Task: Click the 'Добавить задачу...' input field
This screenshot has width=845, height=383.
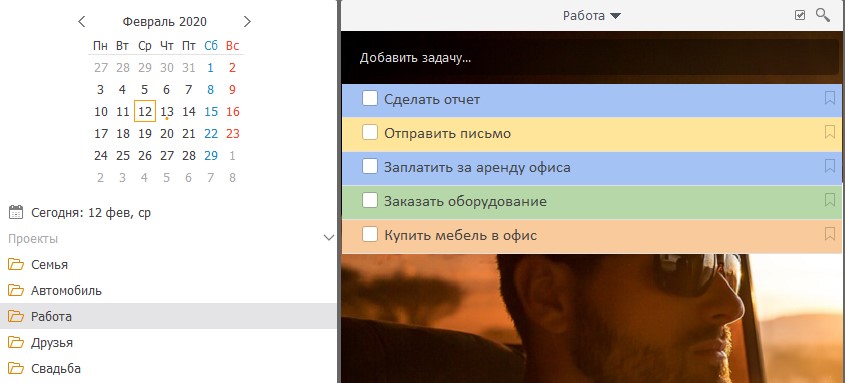Action: pos(590,58)
